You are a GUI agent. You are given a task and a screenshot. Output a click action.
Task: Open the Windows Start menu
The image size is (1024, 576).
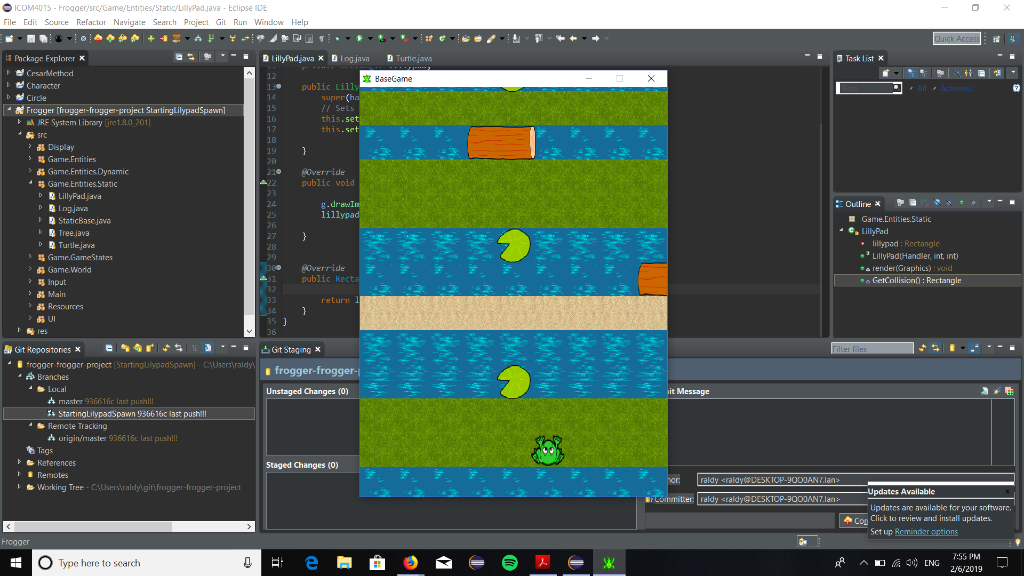[16, 562]
